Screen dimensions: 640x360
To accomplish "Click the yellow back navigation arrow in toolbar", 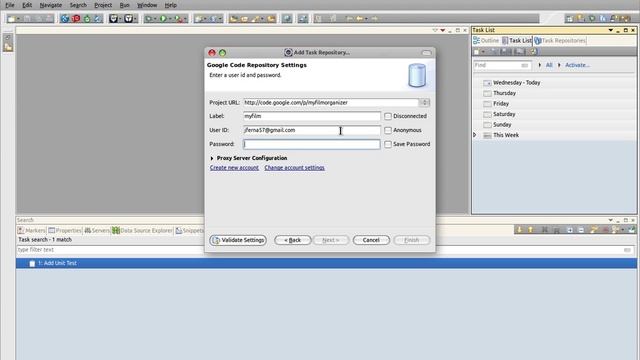I will (x=360, y=18).
